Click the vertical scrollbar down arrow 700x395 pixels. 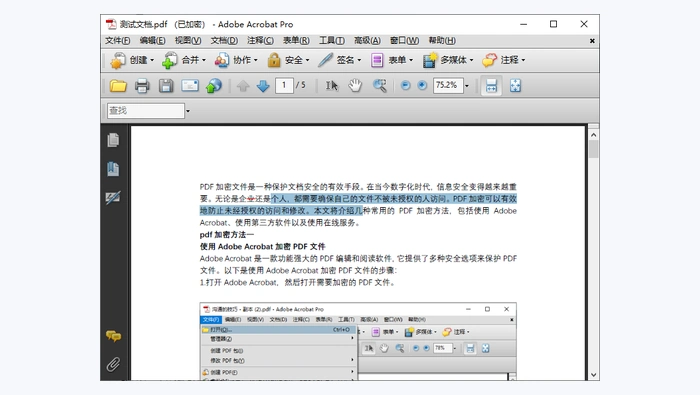point(593,375)
